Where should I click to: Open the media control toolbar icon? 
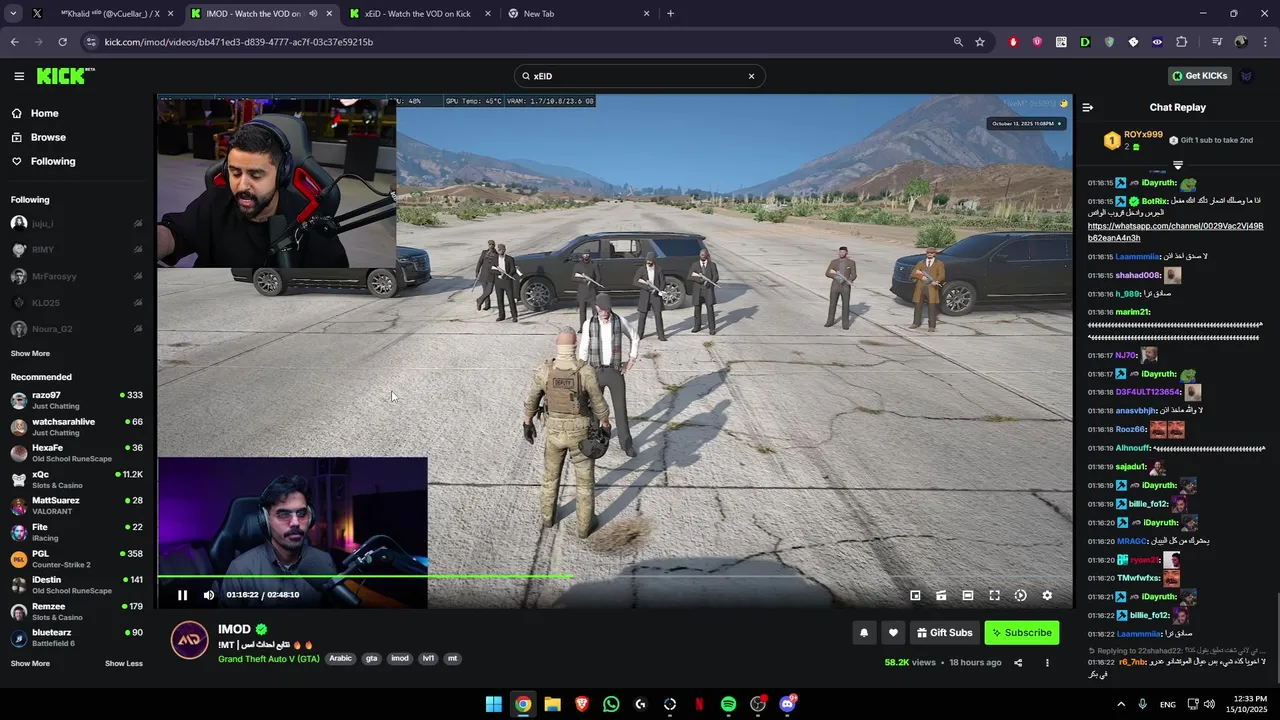1217,42
